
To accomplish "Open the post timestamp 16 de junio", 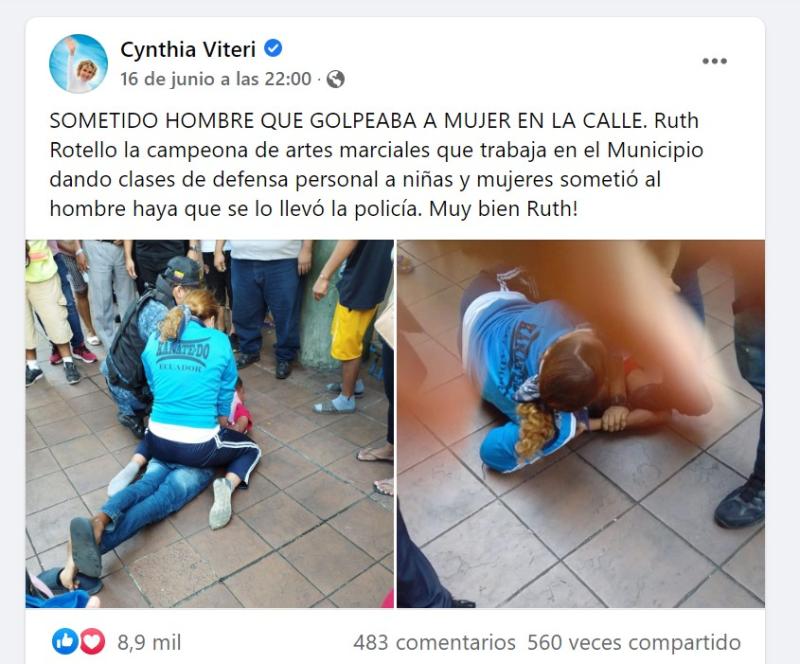I will (x=216, y=79).
